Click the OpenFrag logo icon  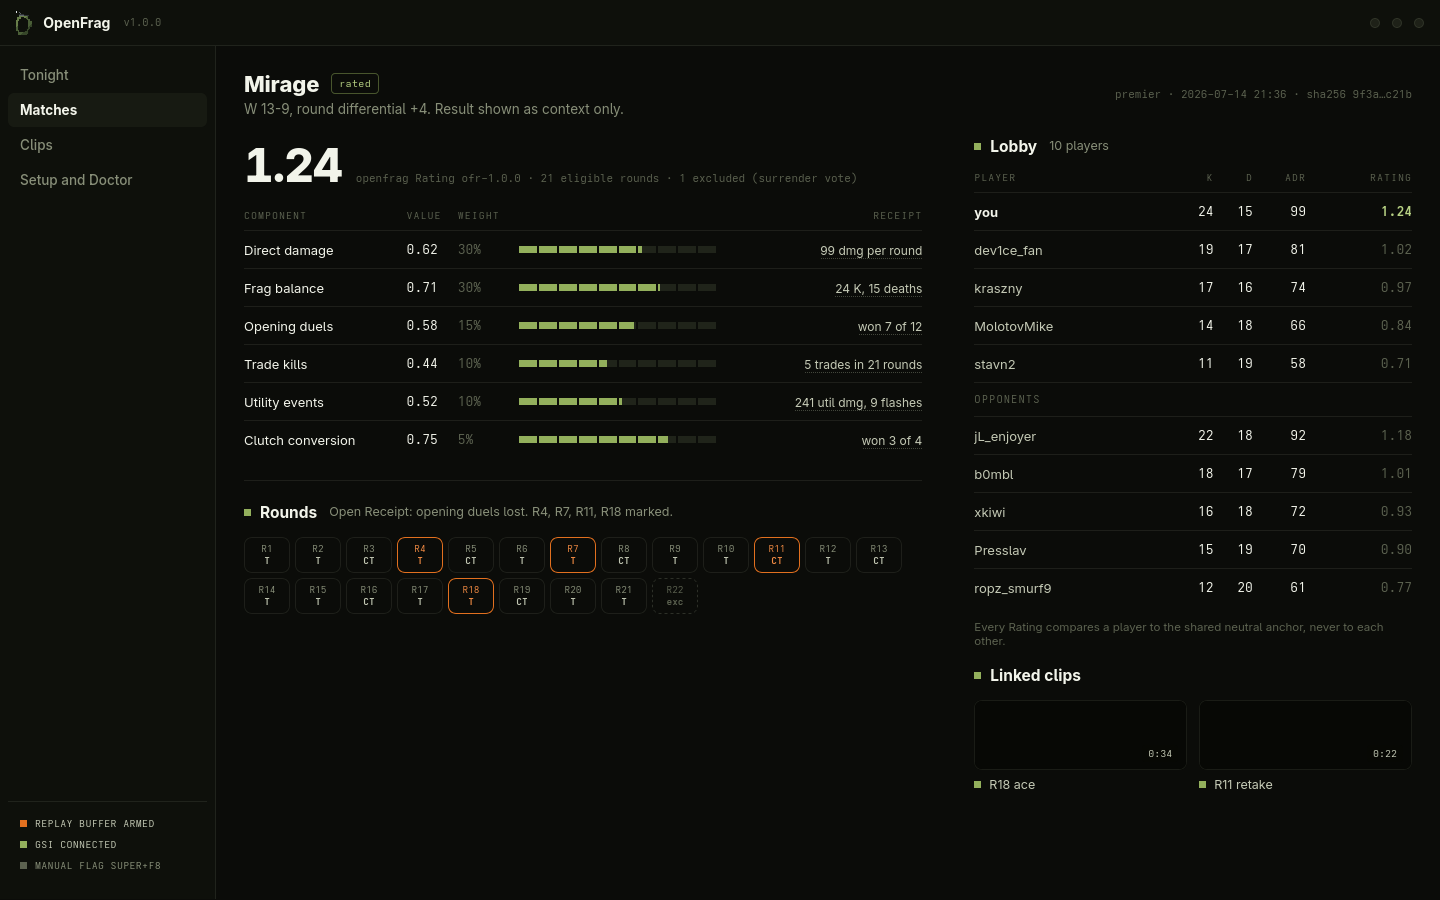coord(24,22)
